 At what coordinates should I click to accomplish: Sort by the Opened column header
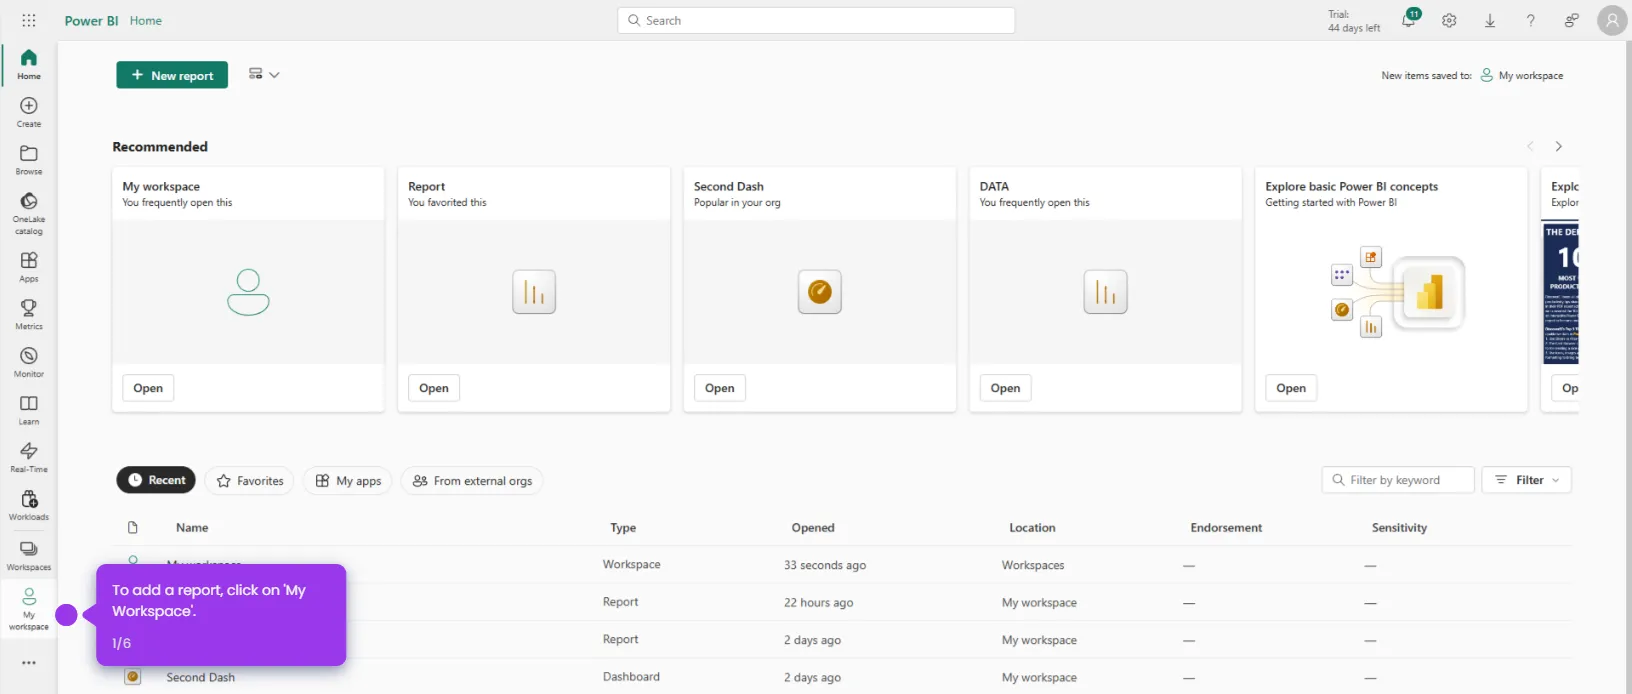(x=813, y=528)
